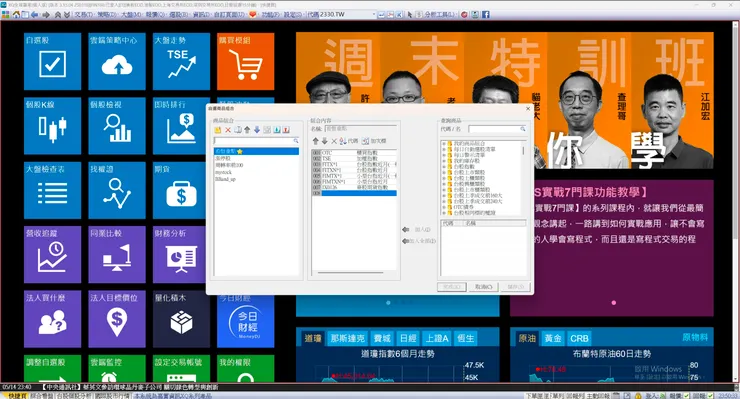Click the red heart icon in toolbar
740x399 pixels.
click(x=253, y=15)
